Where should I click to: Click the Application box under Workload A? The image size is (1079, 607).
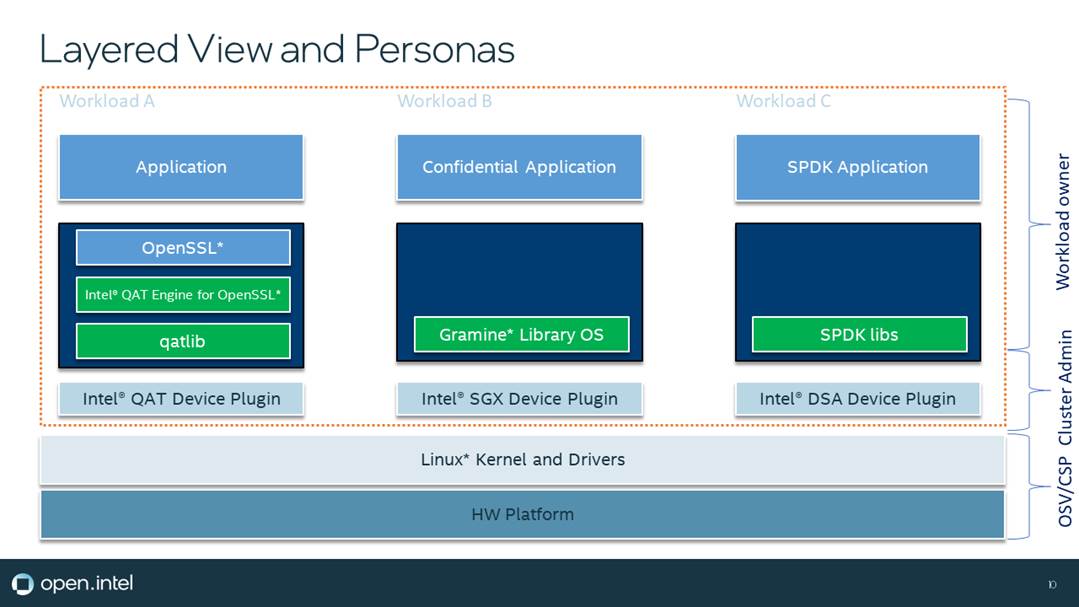tap(181, 167)
